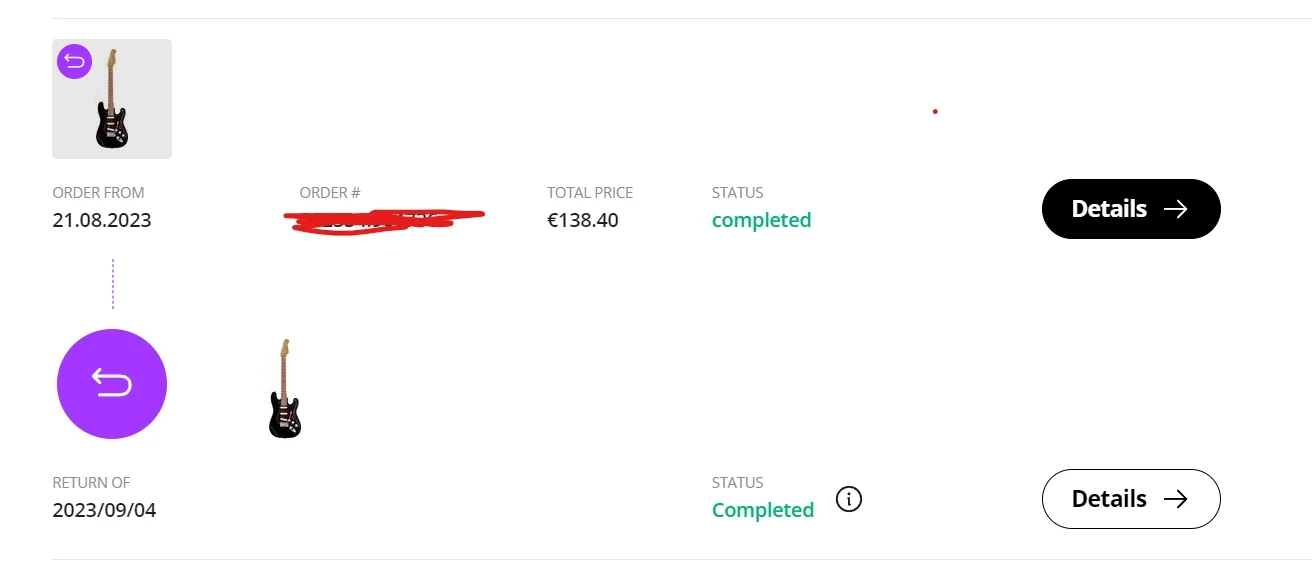Click the RETURN OF label

91,483
